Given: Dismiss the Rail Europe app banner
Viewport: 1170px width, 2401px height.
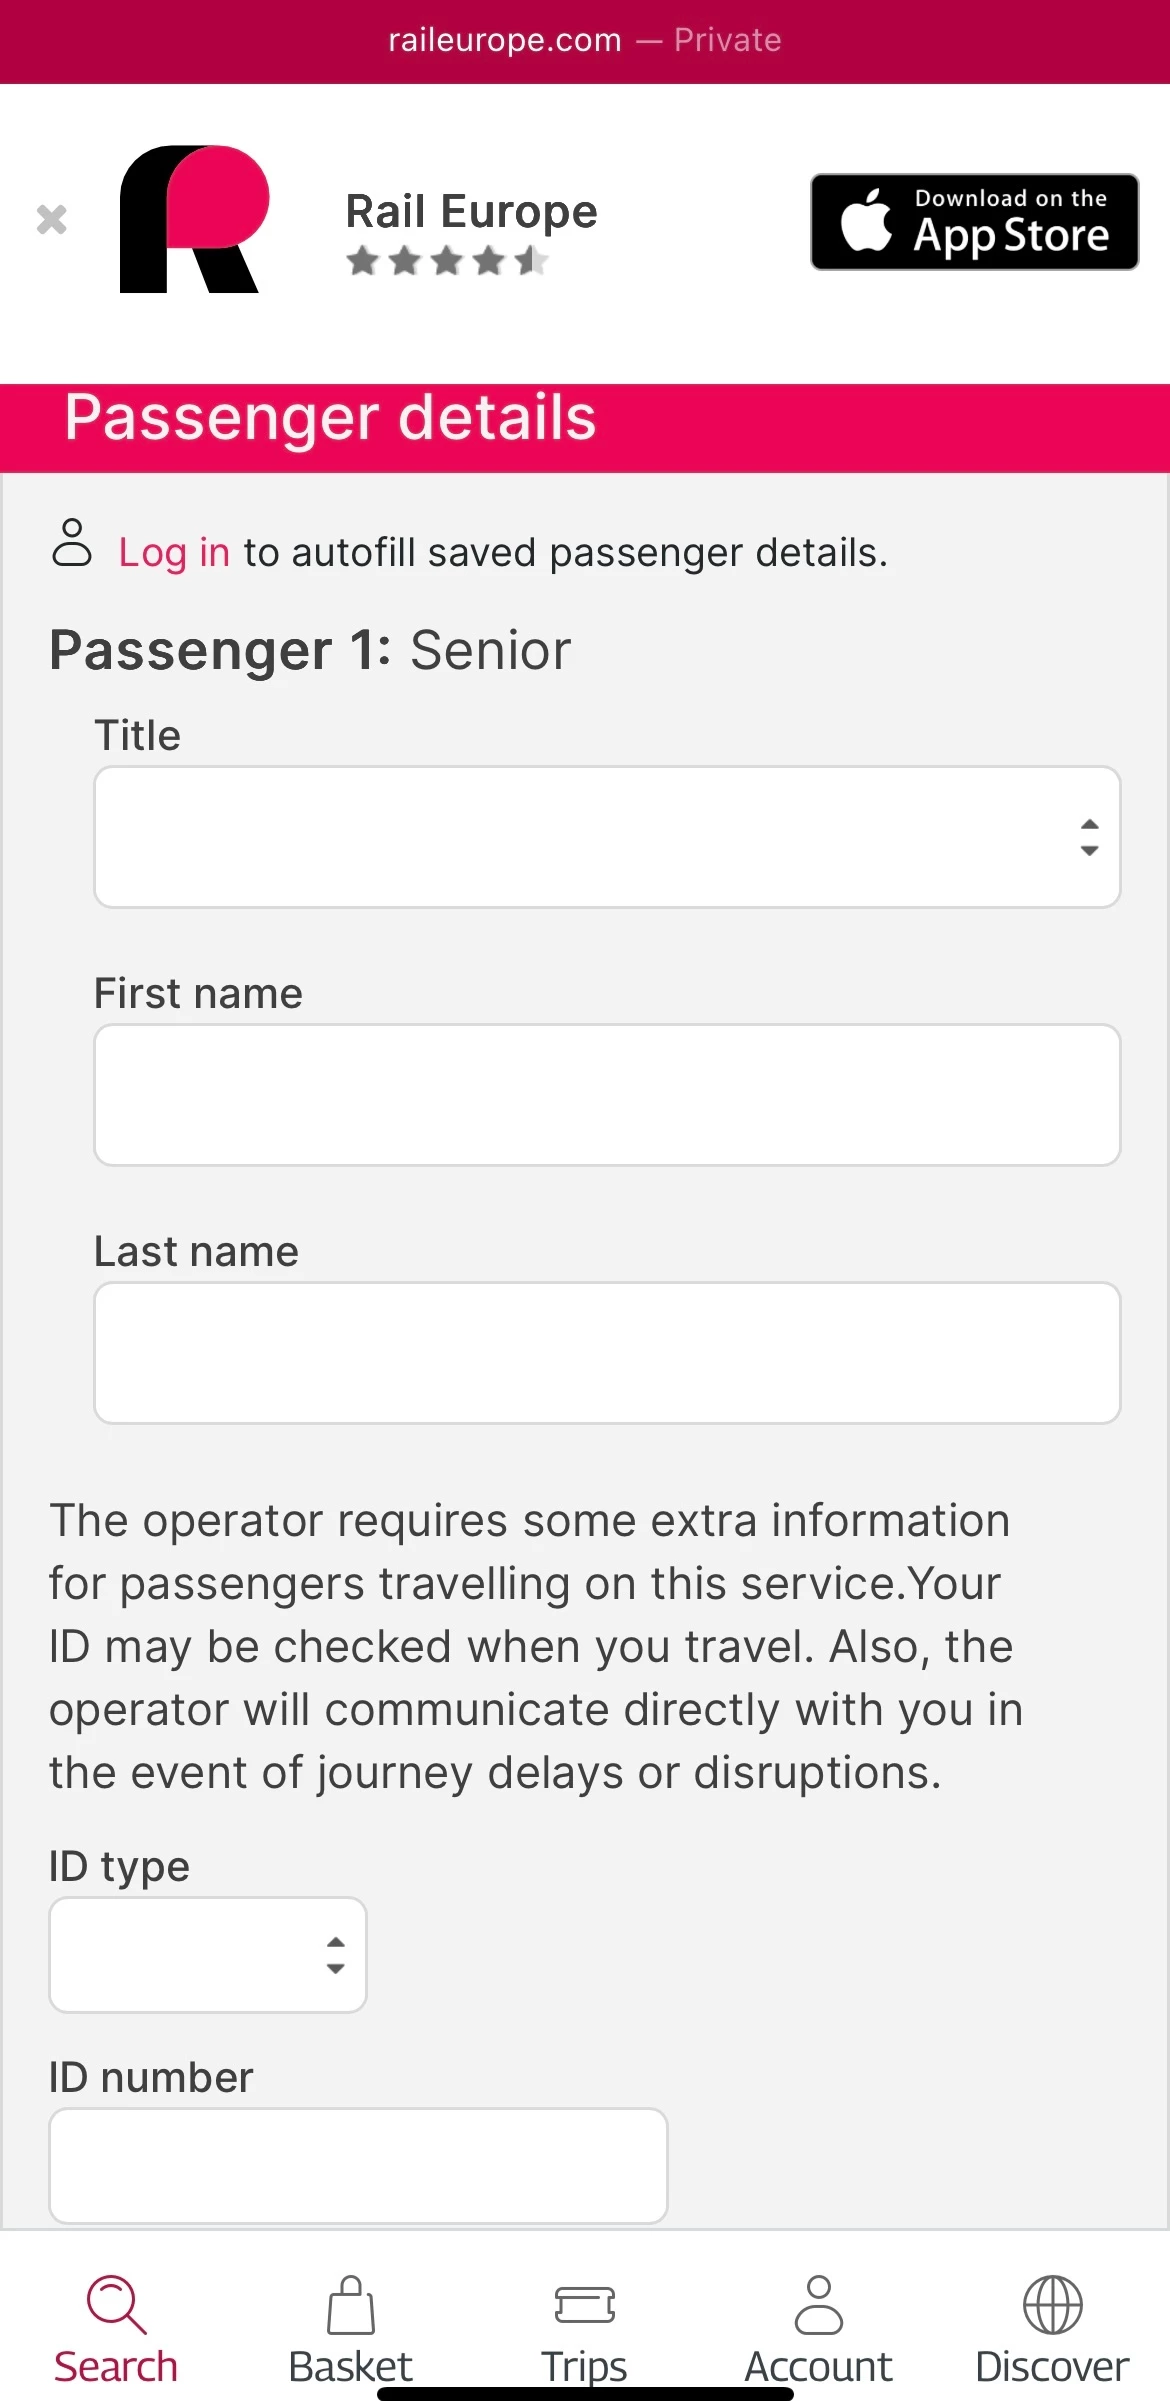Looking at the screenshot, I should tap(51, 219).
